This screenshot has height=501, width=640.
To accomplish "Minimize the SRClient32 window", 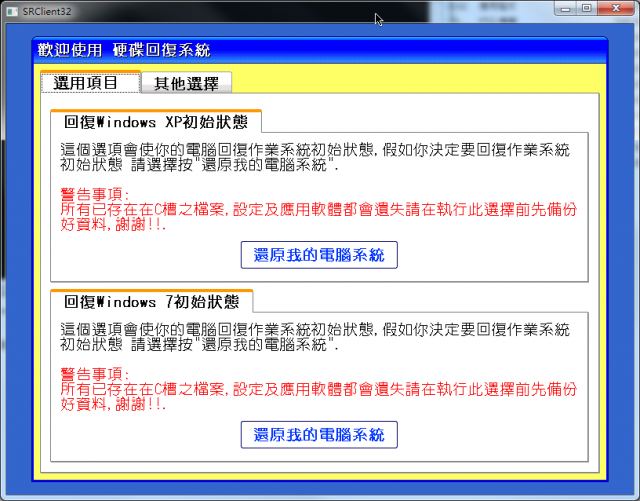I will tap(565, 8).
